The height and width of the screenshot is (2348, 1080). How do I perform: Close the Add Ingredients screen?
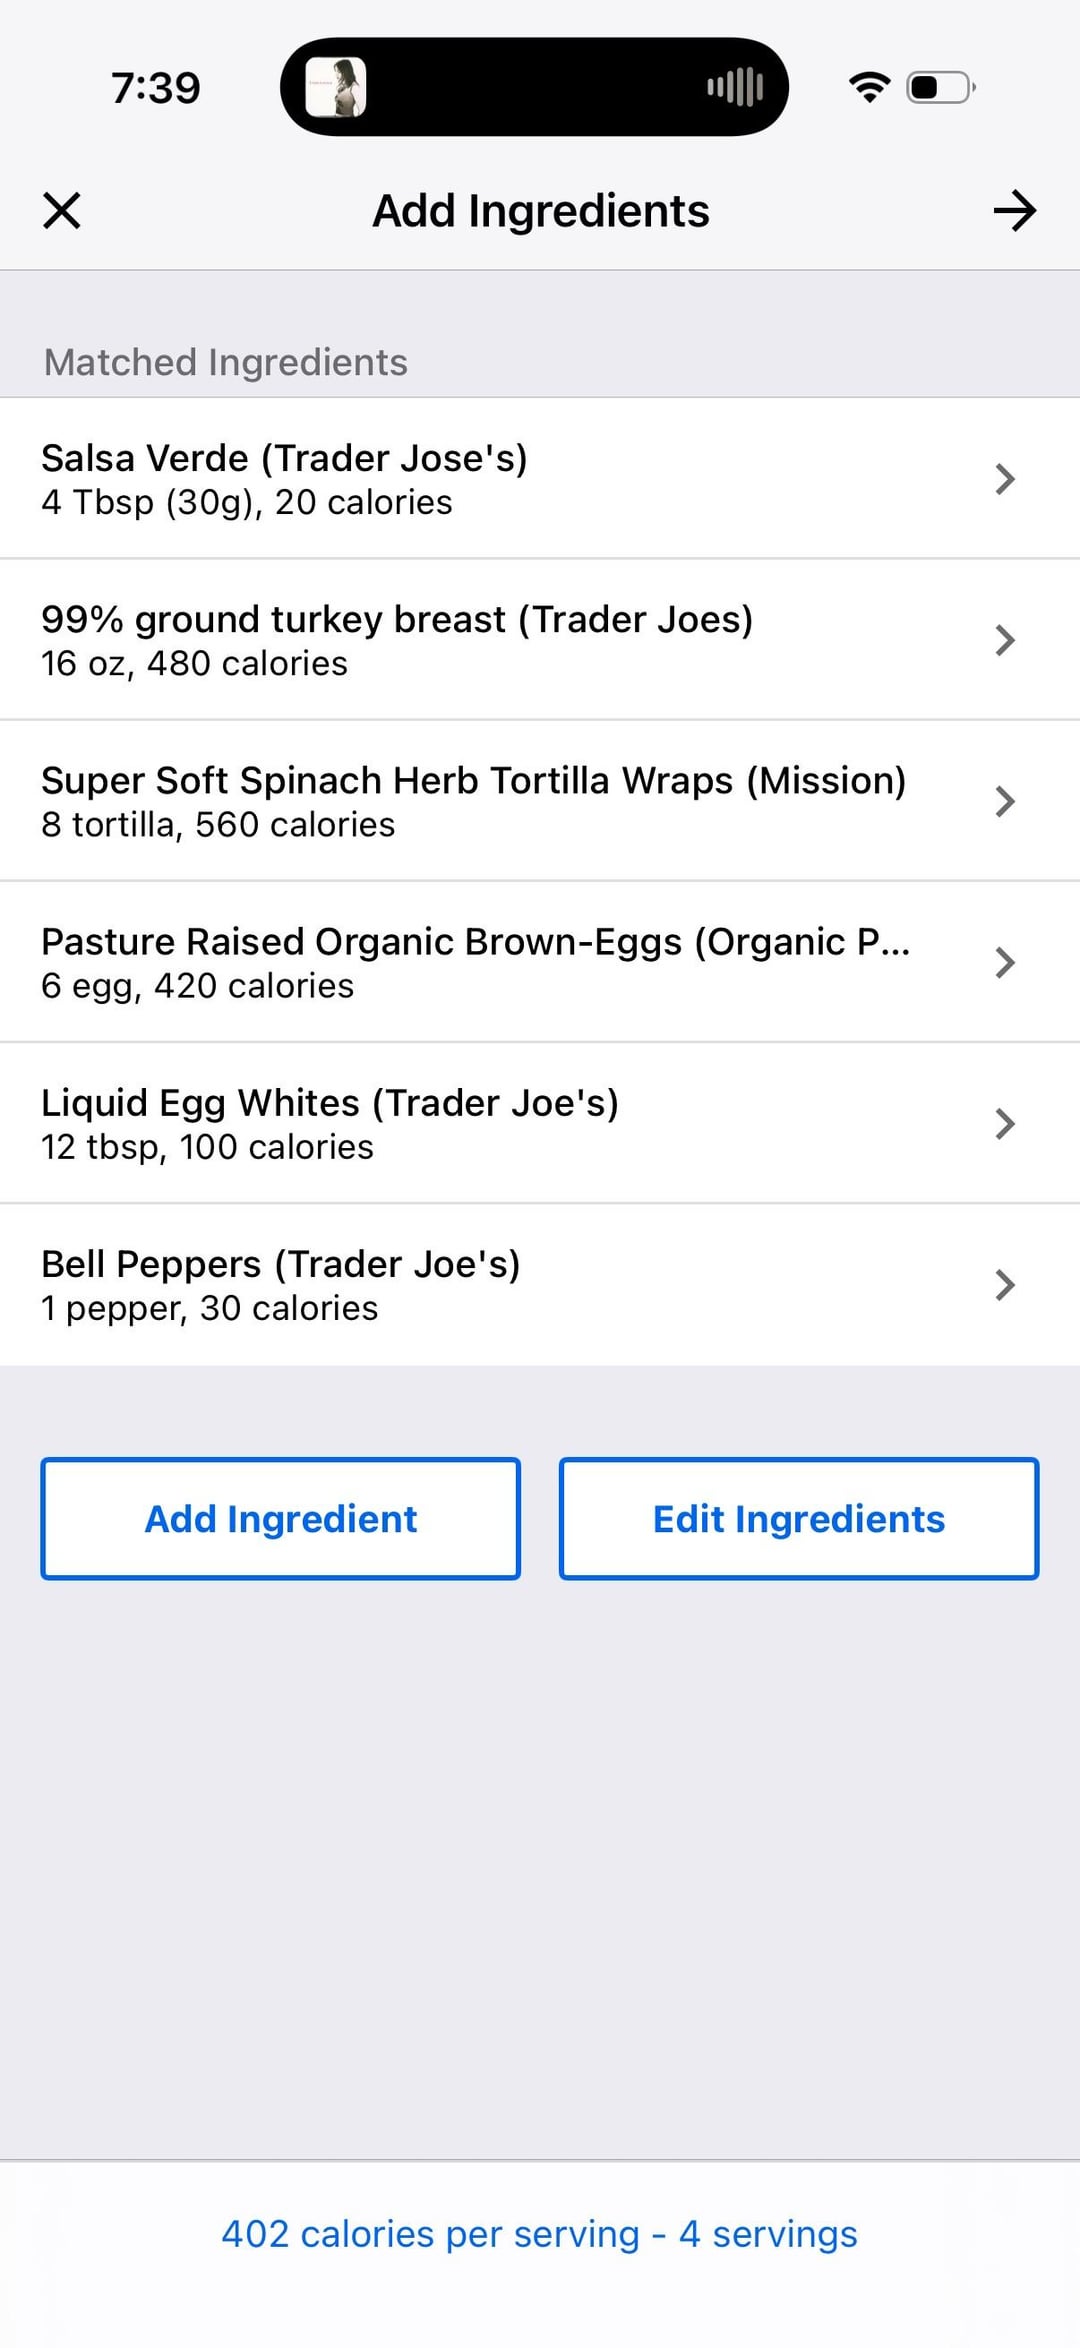point(62,211)
